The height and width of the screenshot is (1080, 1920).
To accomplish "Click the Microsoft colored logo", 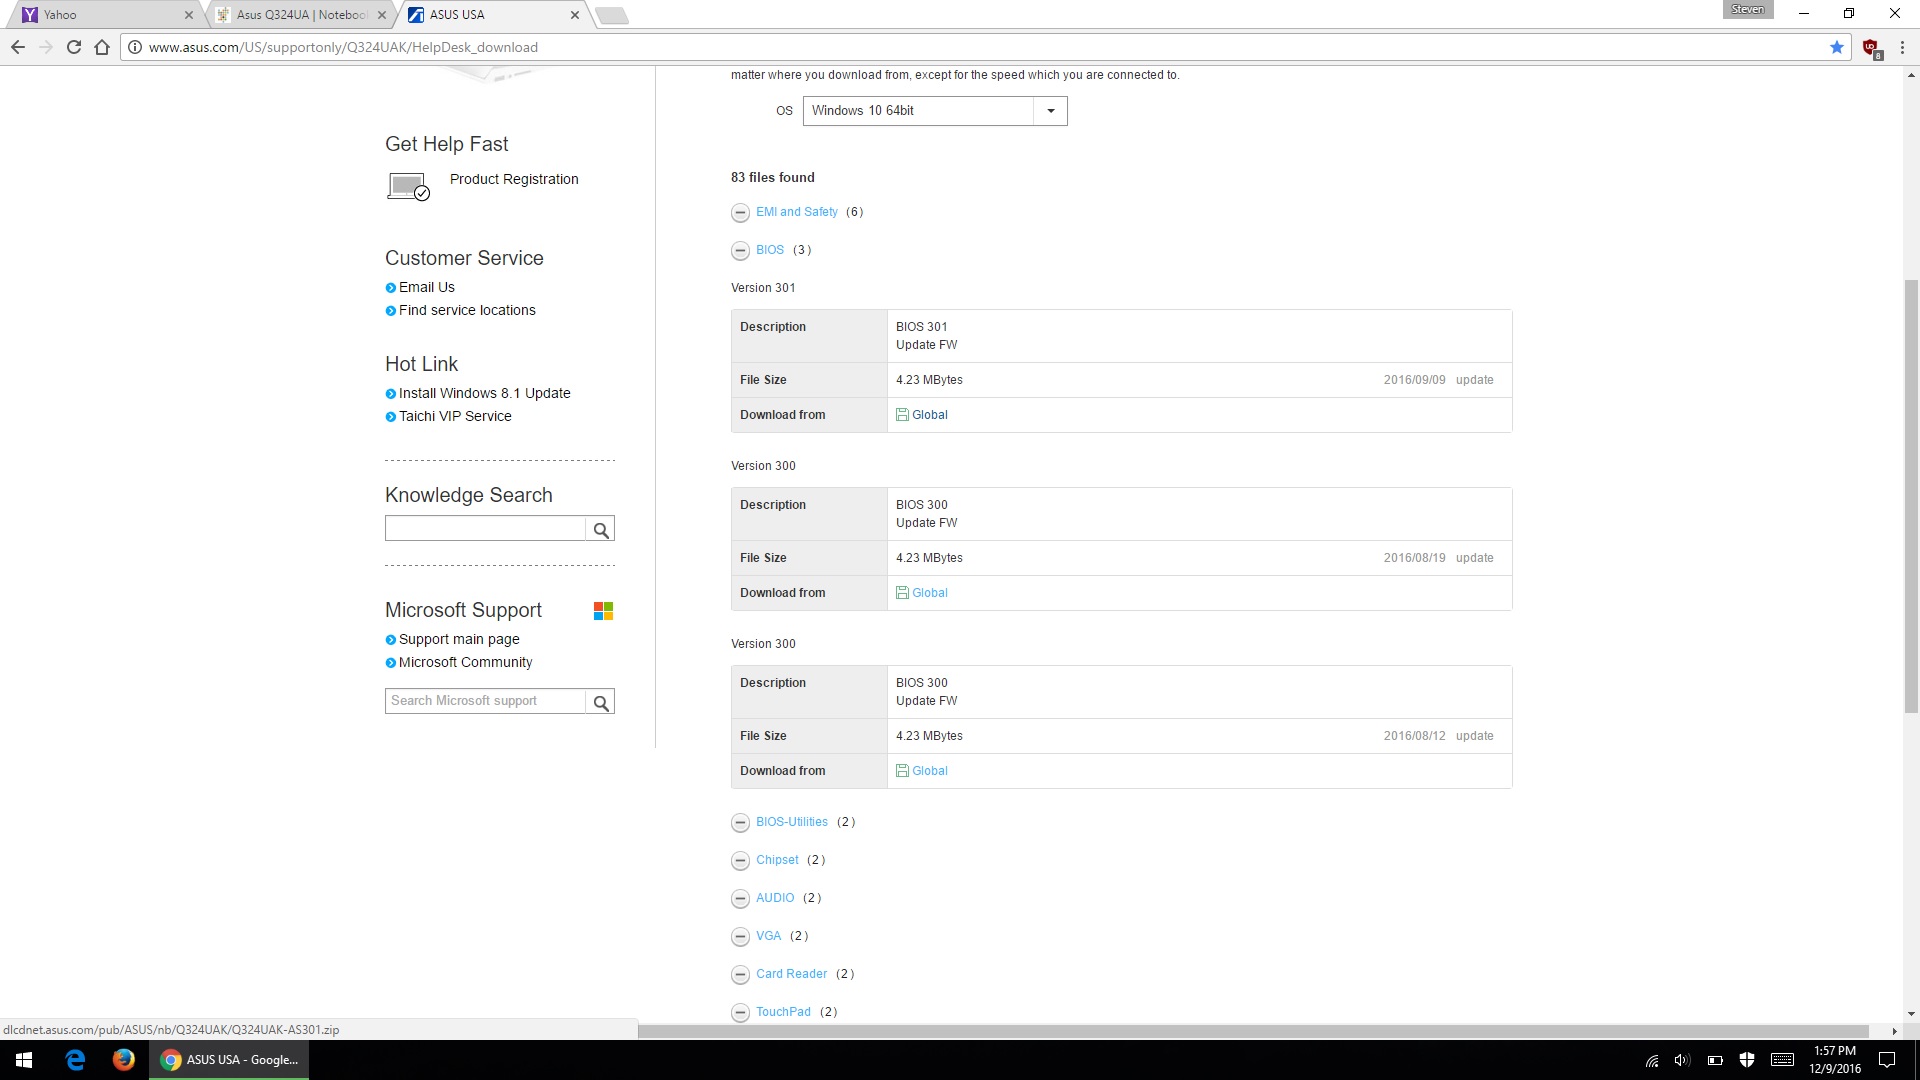I will point(603,611).
